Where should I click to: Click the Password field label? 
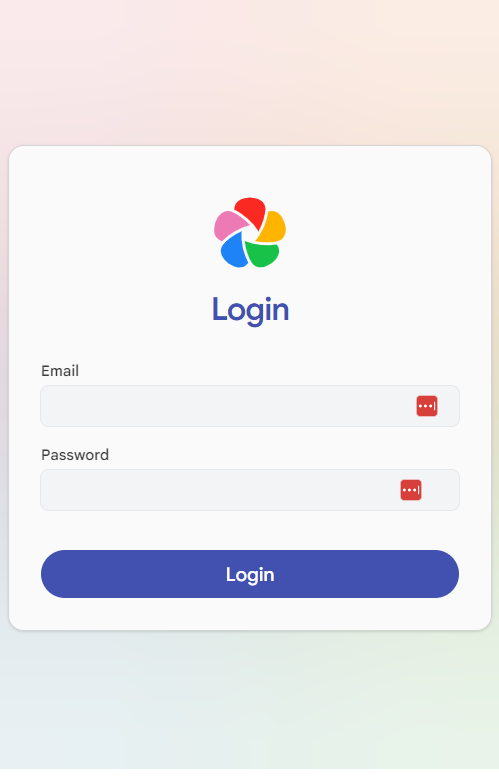coord(75,455)
